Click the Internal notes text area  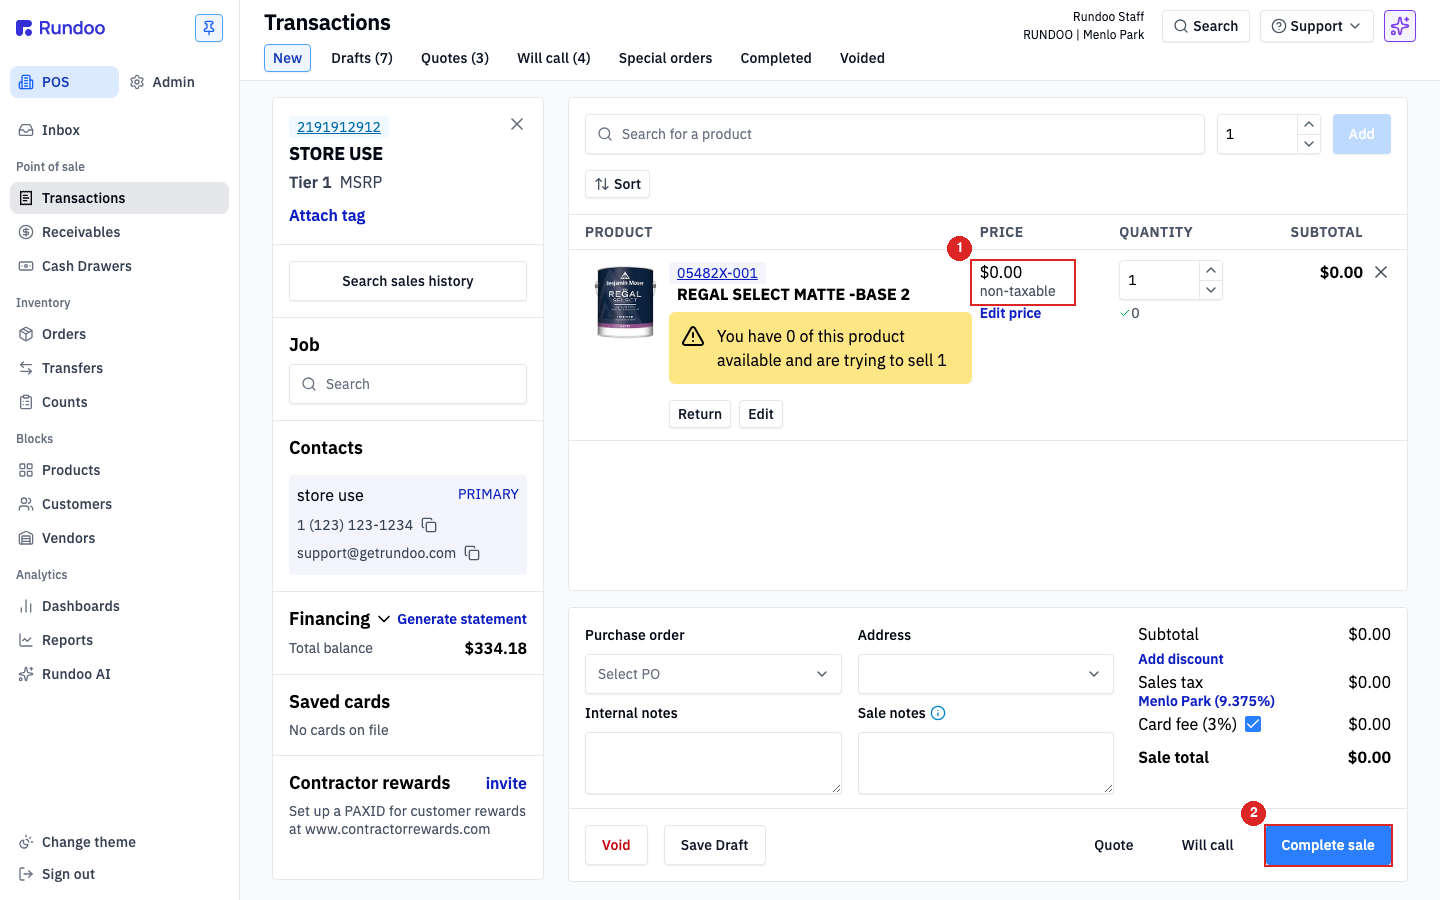[713, 763]
